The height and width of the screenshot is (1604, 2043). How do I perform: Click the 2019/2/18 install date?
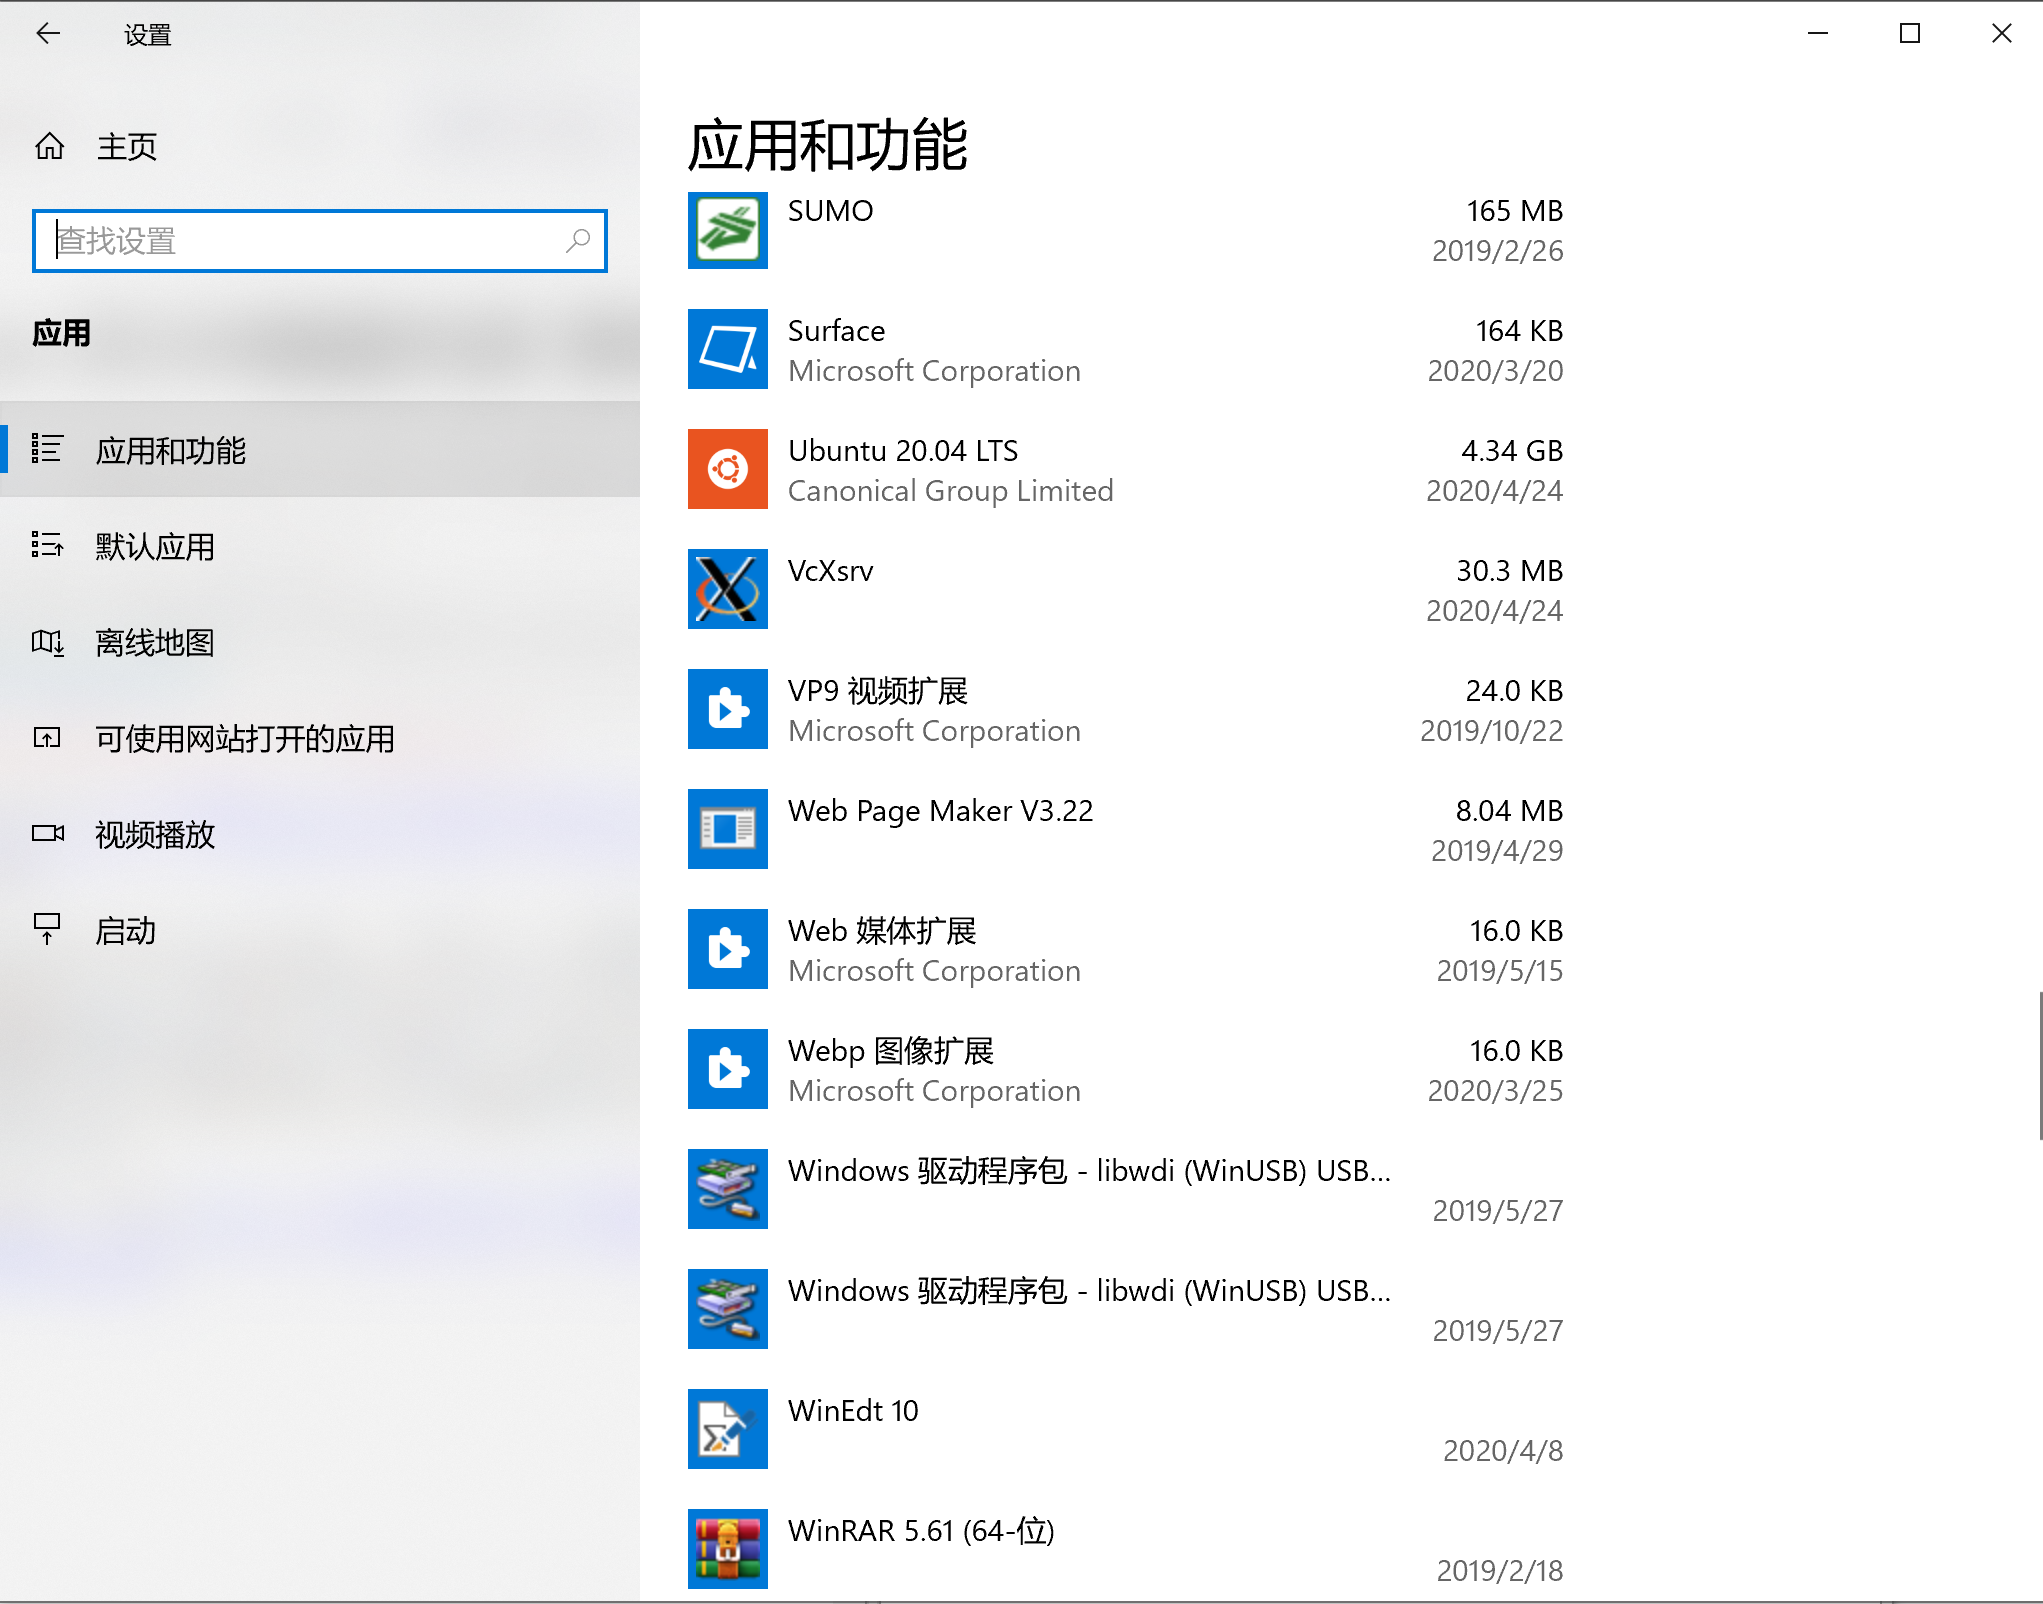pos(1500,1571)
